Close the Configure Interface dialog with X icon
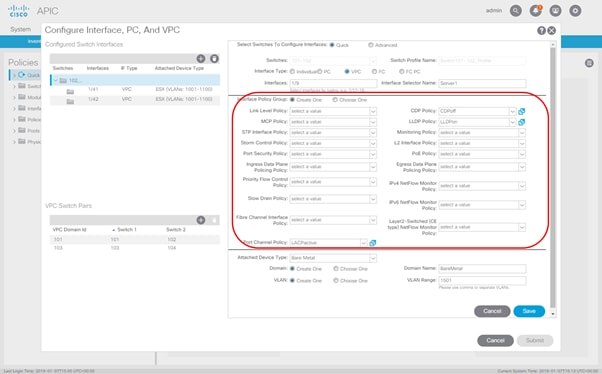Viewport: 602px width, 374px height. point(551,31)
